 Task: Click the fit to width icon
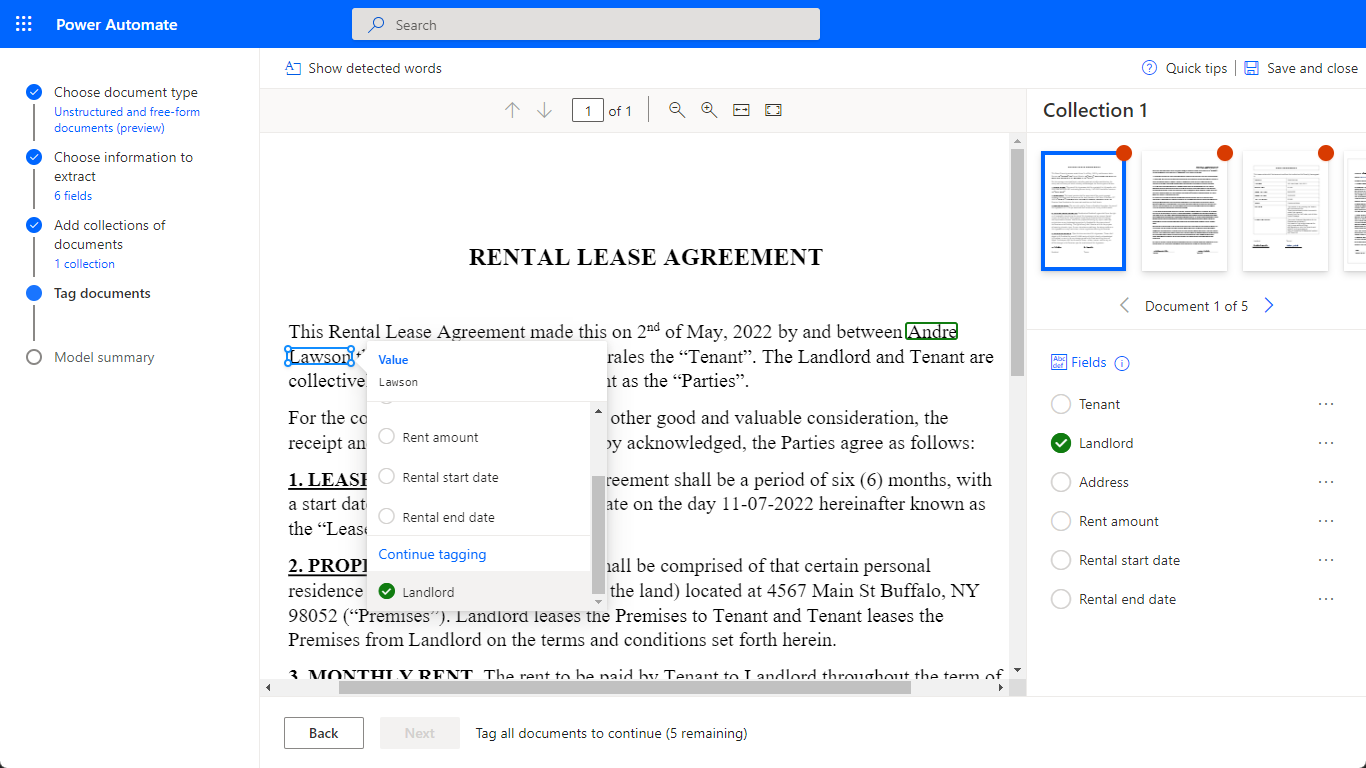point(741,110)
